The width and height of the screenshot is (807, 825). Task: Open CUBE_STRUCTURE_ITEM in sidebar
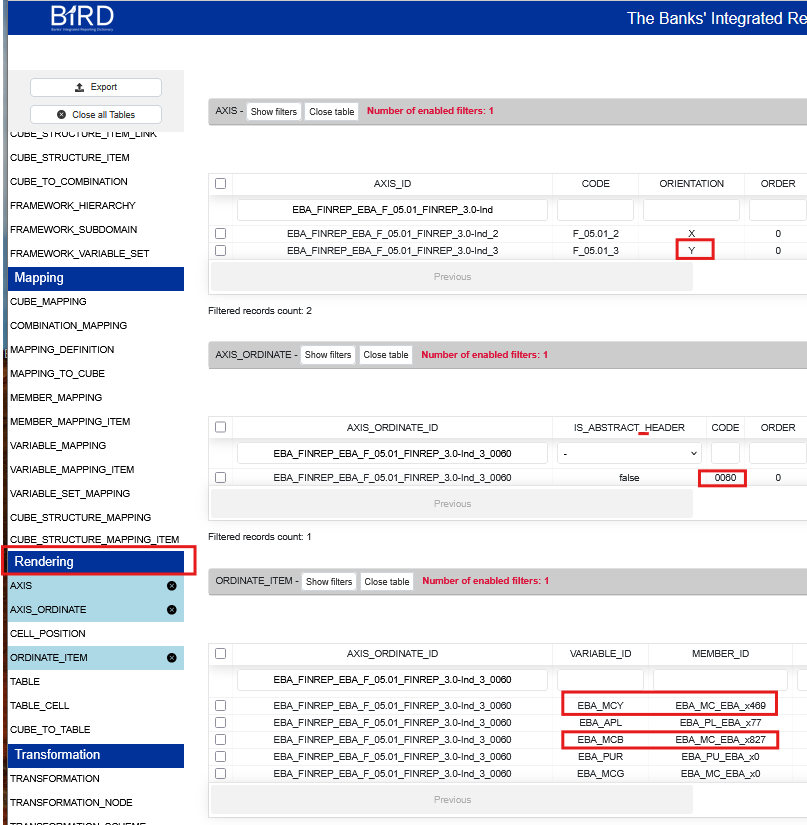pyautogui.click(x=70, y=158)
